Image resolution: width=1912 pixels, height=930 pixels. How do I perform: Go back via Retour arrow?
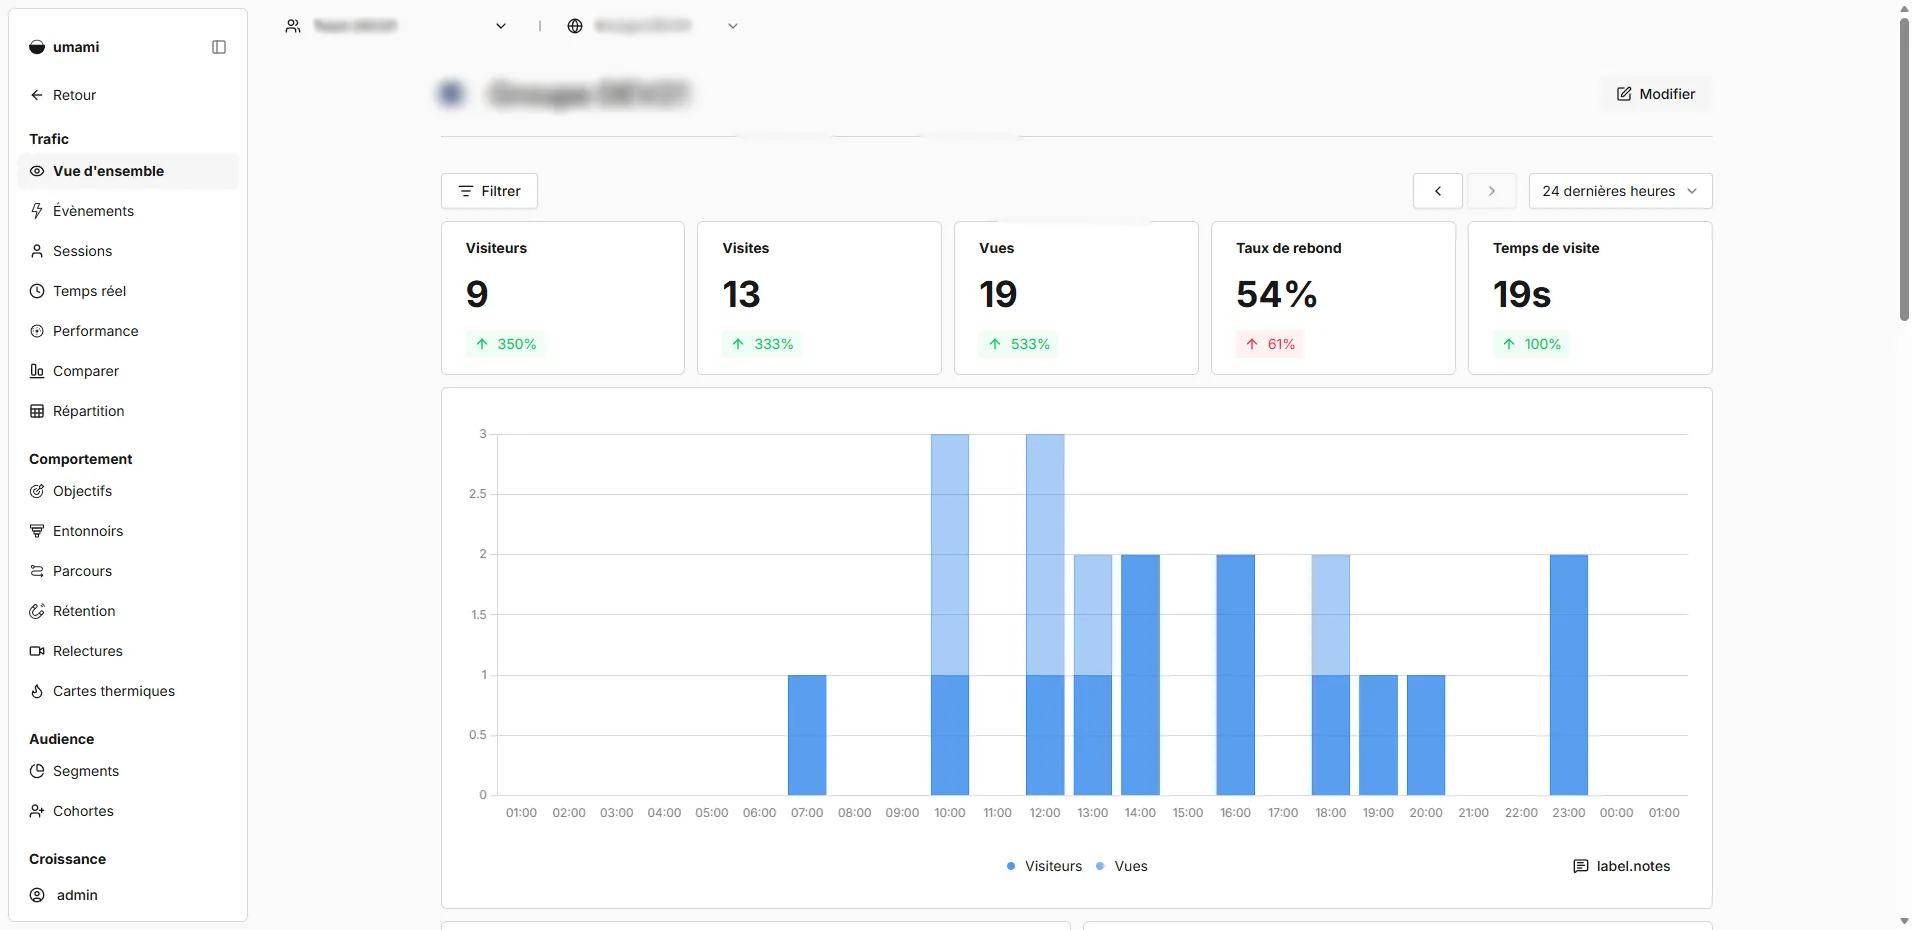pos(37,95)
